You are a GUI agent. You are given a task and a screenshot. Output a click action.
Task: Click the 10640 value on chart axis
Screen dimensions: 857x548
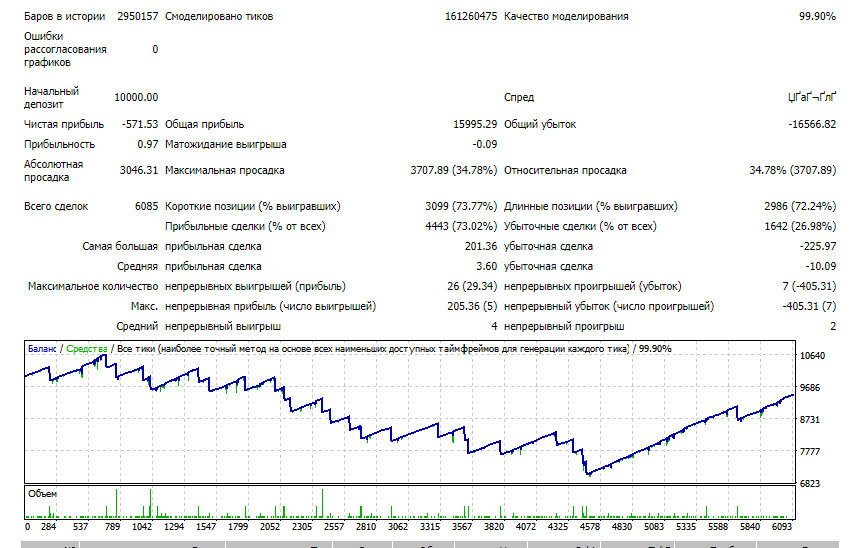tap(812, 356)
